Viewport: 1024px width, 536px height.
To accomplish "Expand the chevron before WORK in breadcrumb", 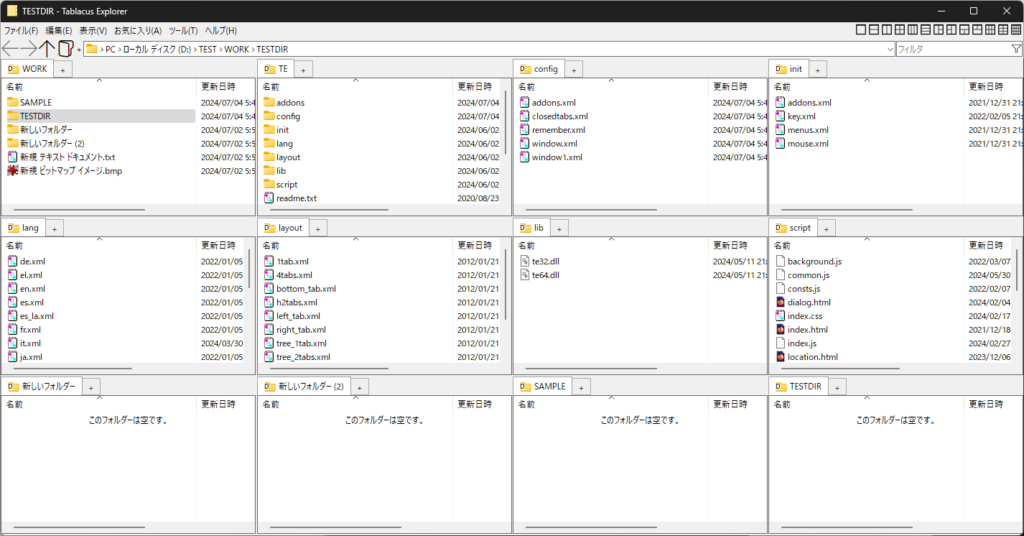I will click(219, 49).
